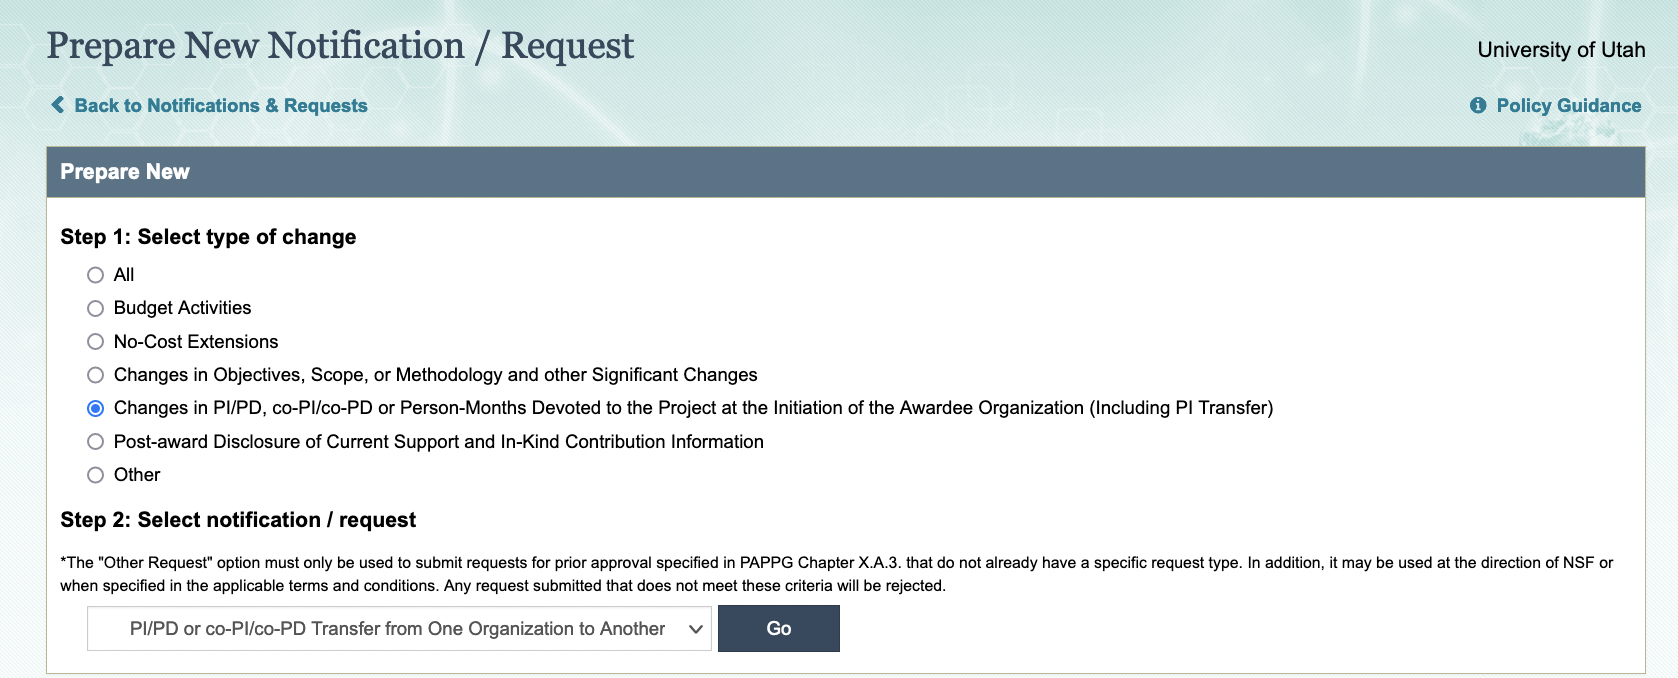This screenshot has height=678, width=1678.
Task: Click Step 2: Select notification / request heading
Action: click(x=238, y=520)
